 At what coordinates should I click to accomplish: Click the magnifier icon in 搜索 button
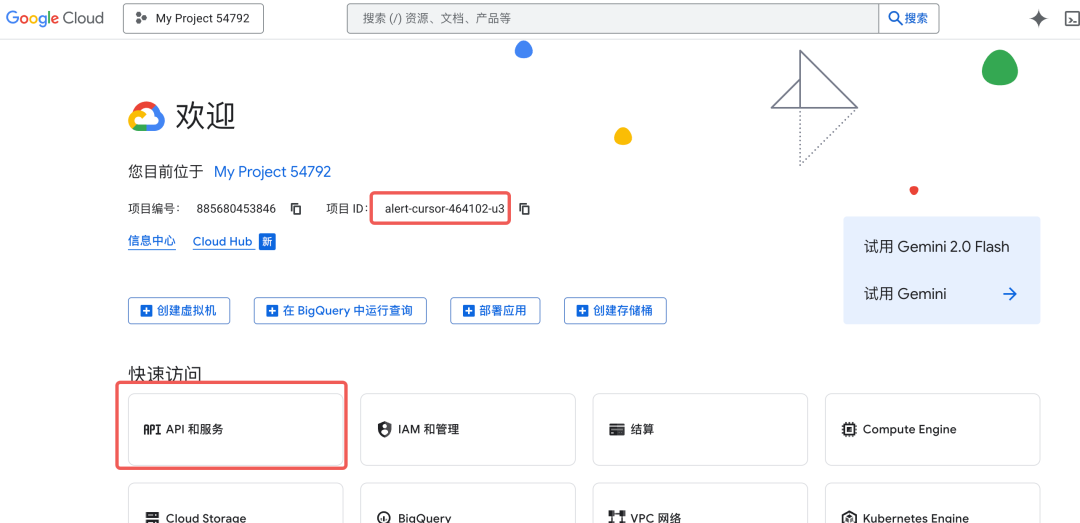(x=895, y=19)
